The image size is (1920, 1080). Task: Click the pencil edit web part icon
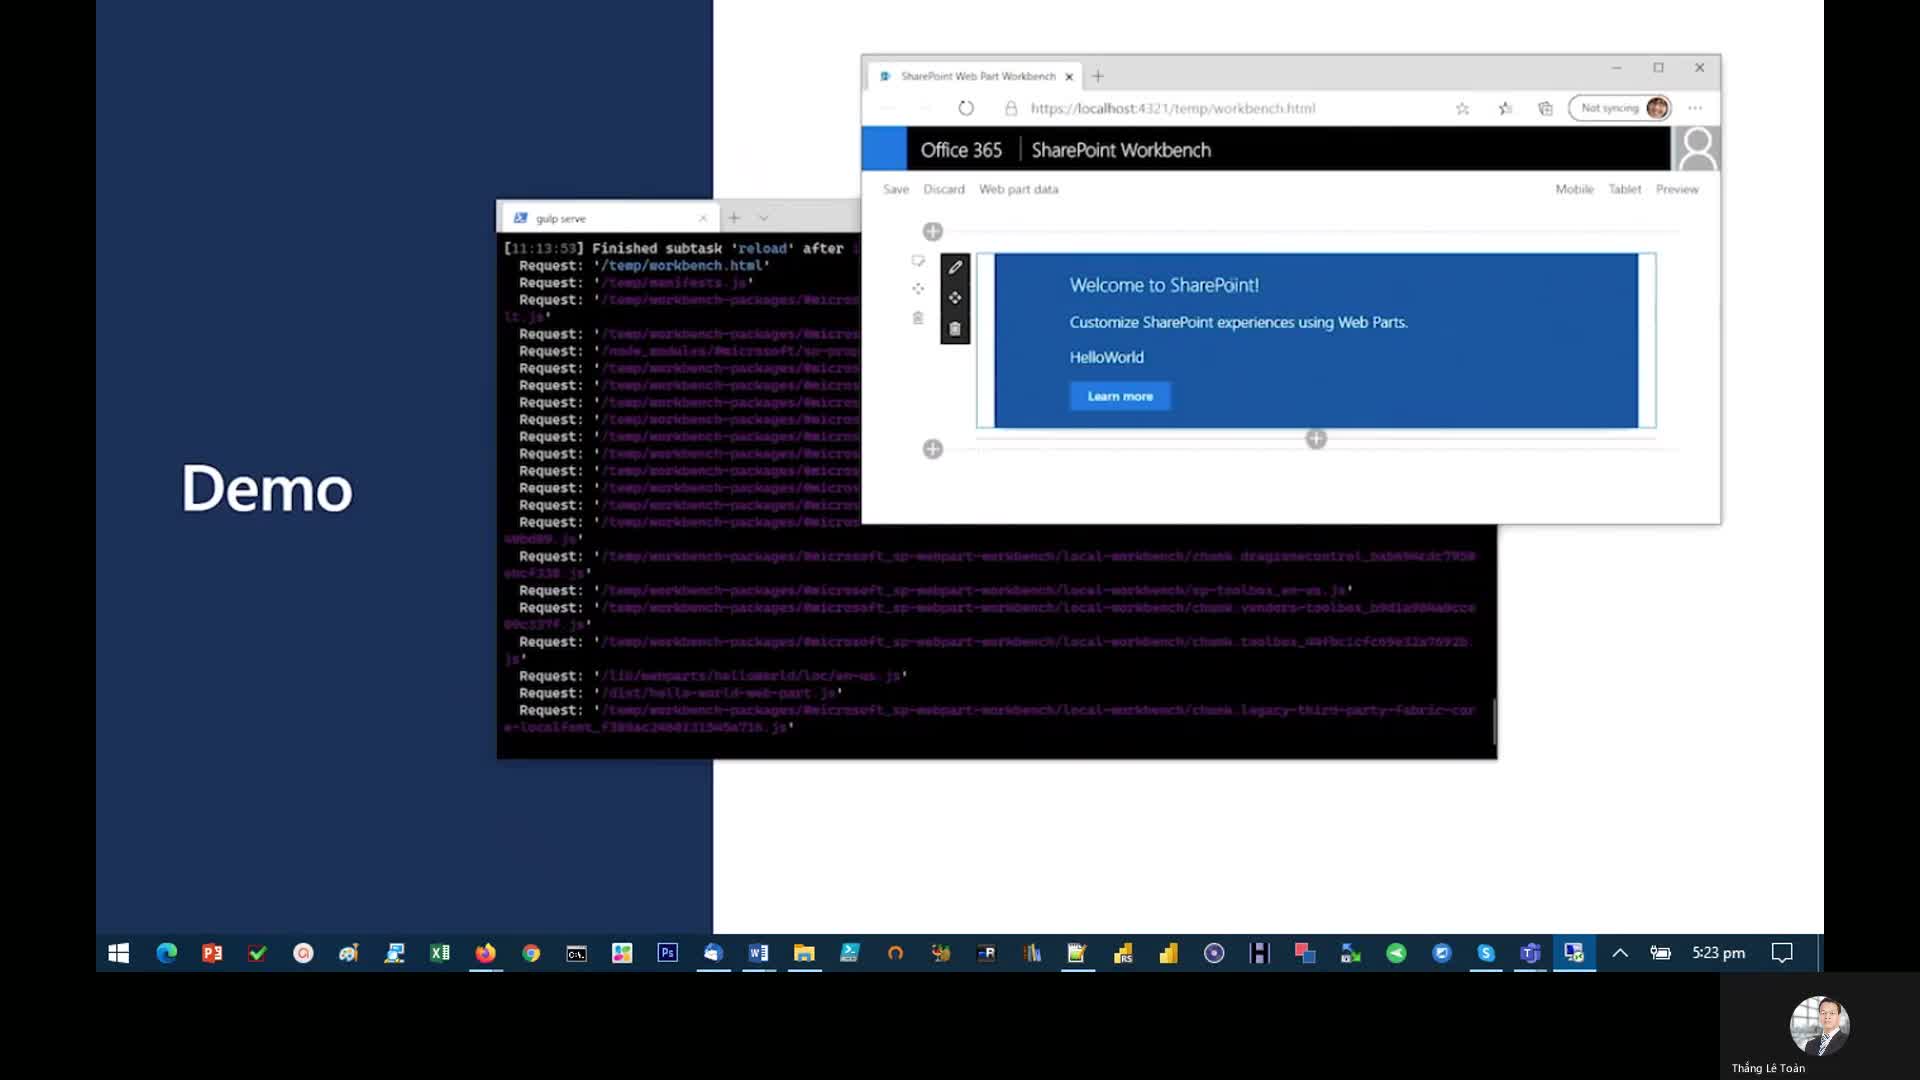(x=955, y=267)
